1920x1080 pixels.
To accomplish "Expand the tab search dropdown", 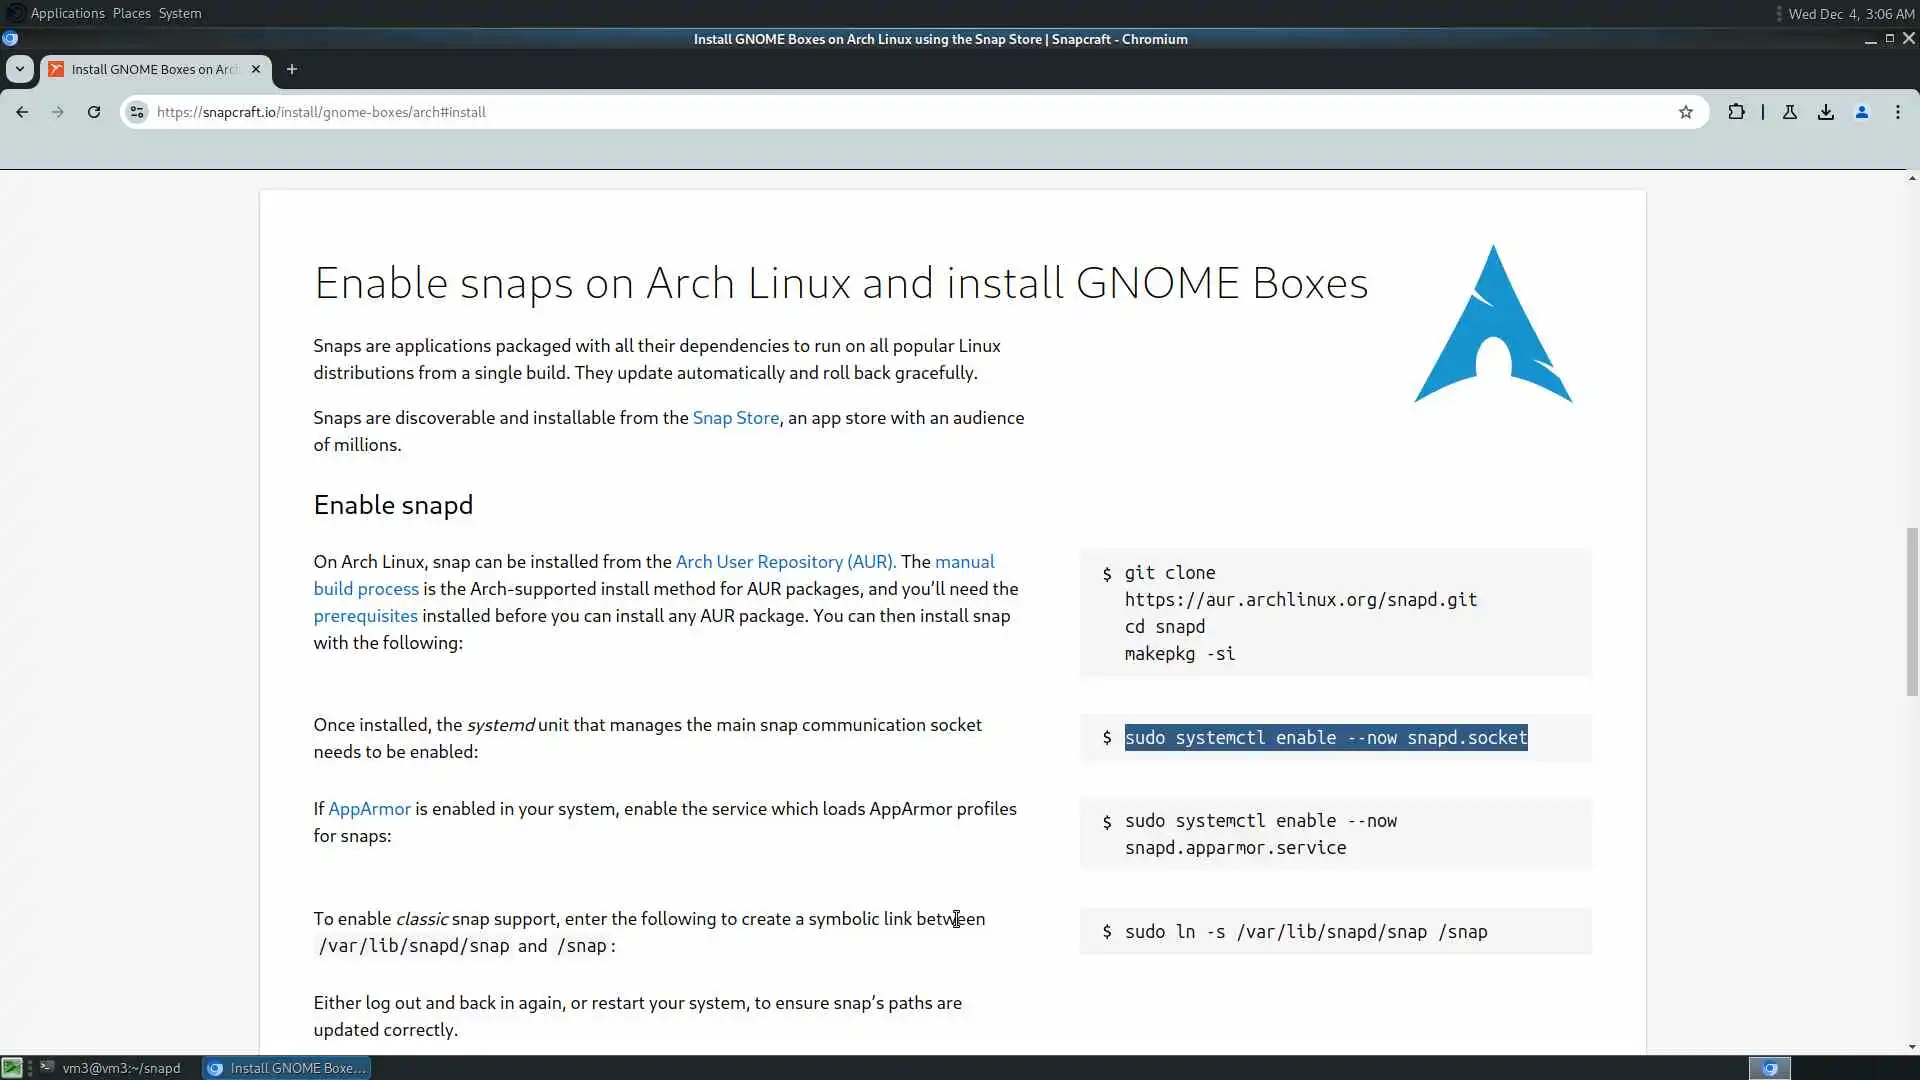I will coord(20,69).
